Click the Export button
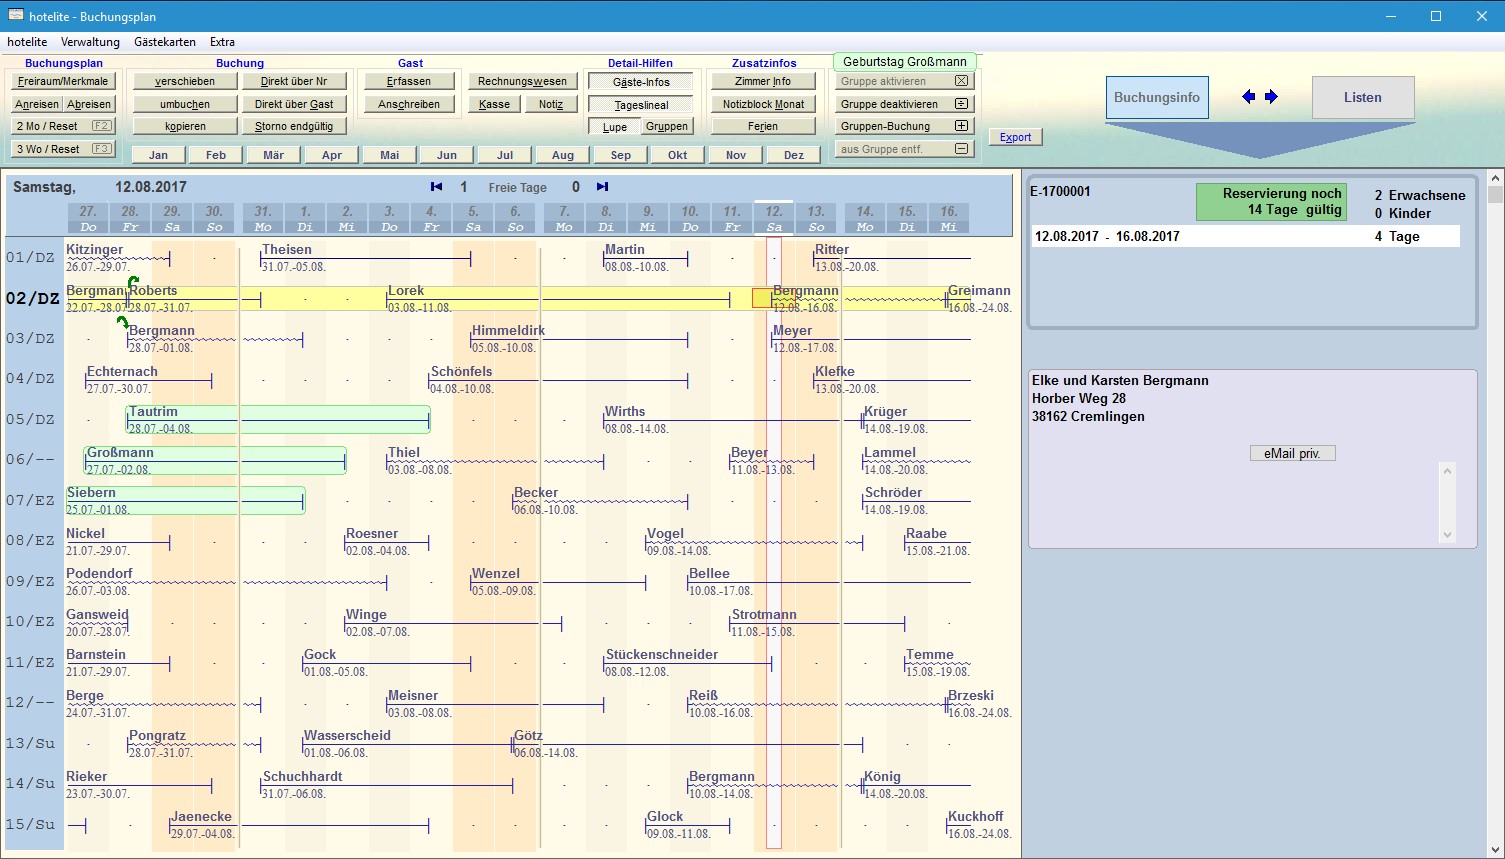The width and height of the screenshot is (1505, 859). click(1015, 138)
